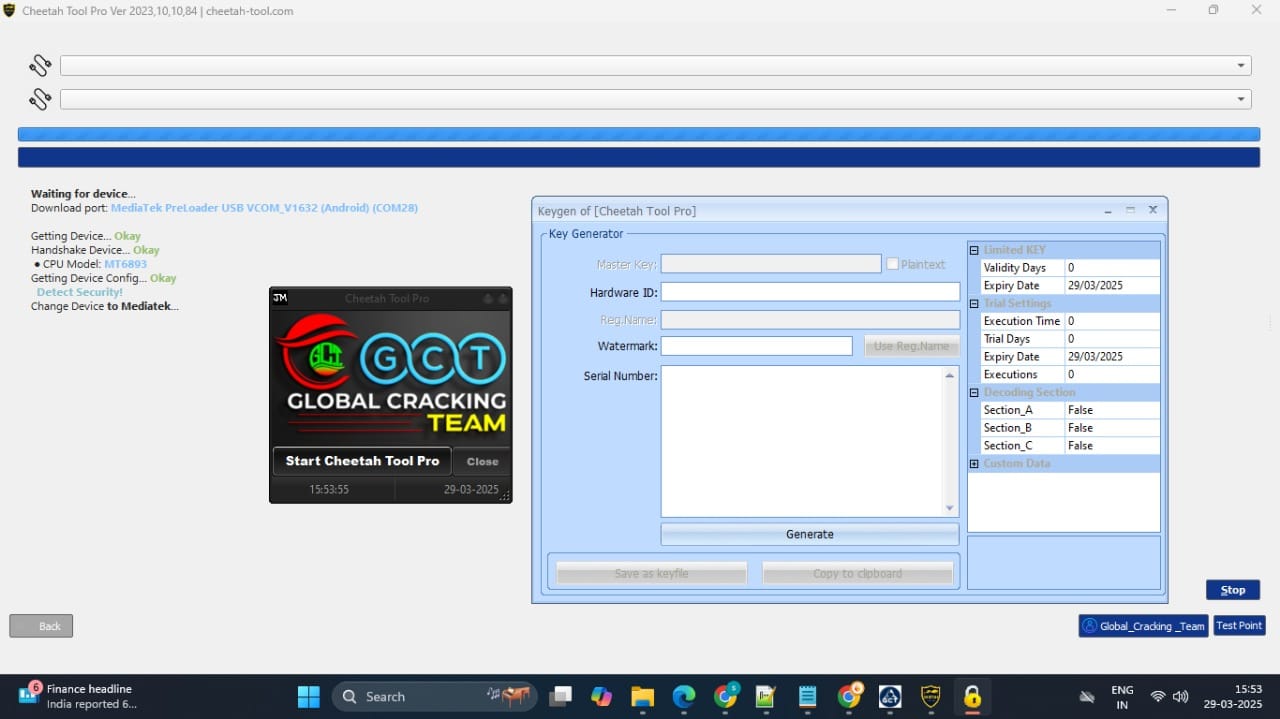The width and height of the screenshot is (1280, 719).
Task: Open the gold shield Cheetah taskbar icon
Action: coord(931,696)
